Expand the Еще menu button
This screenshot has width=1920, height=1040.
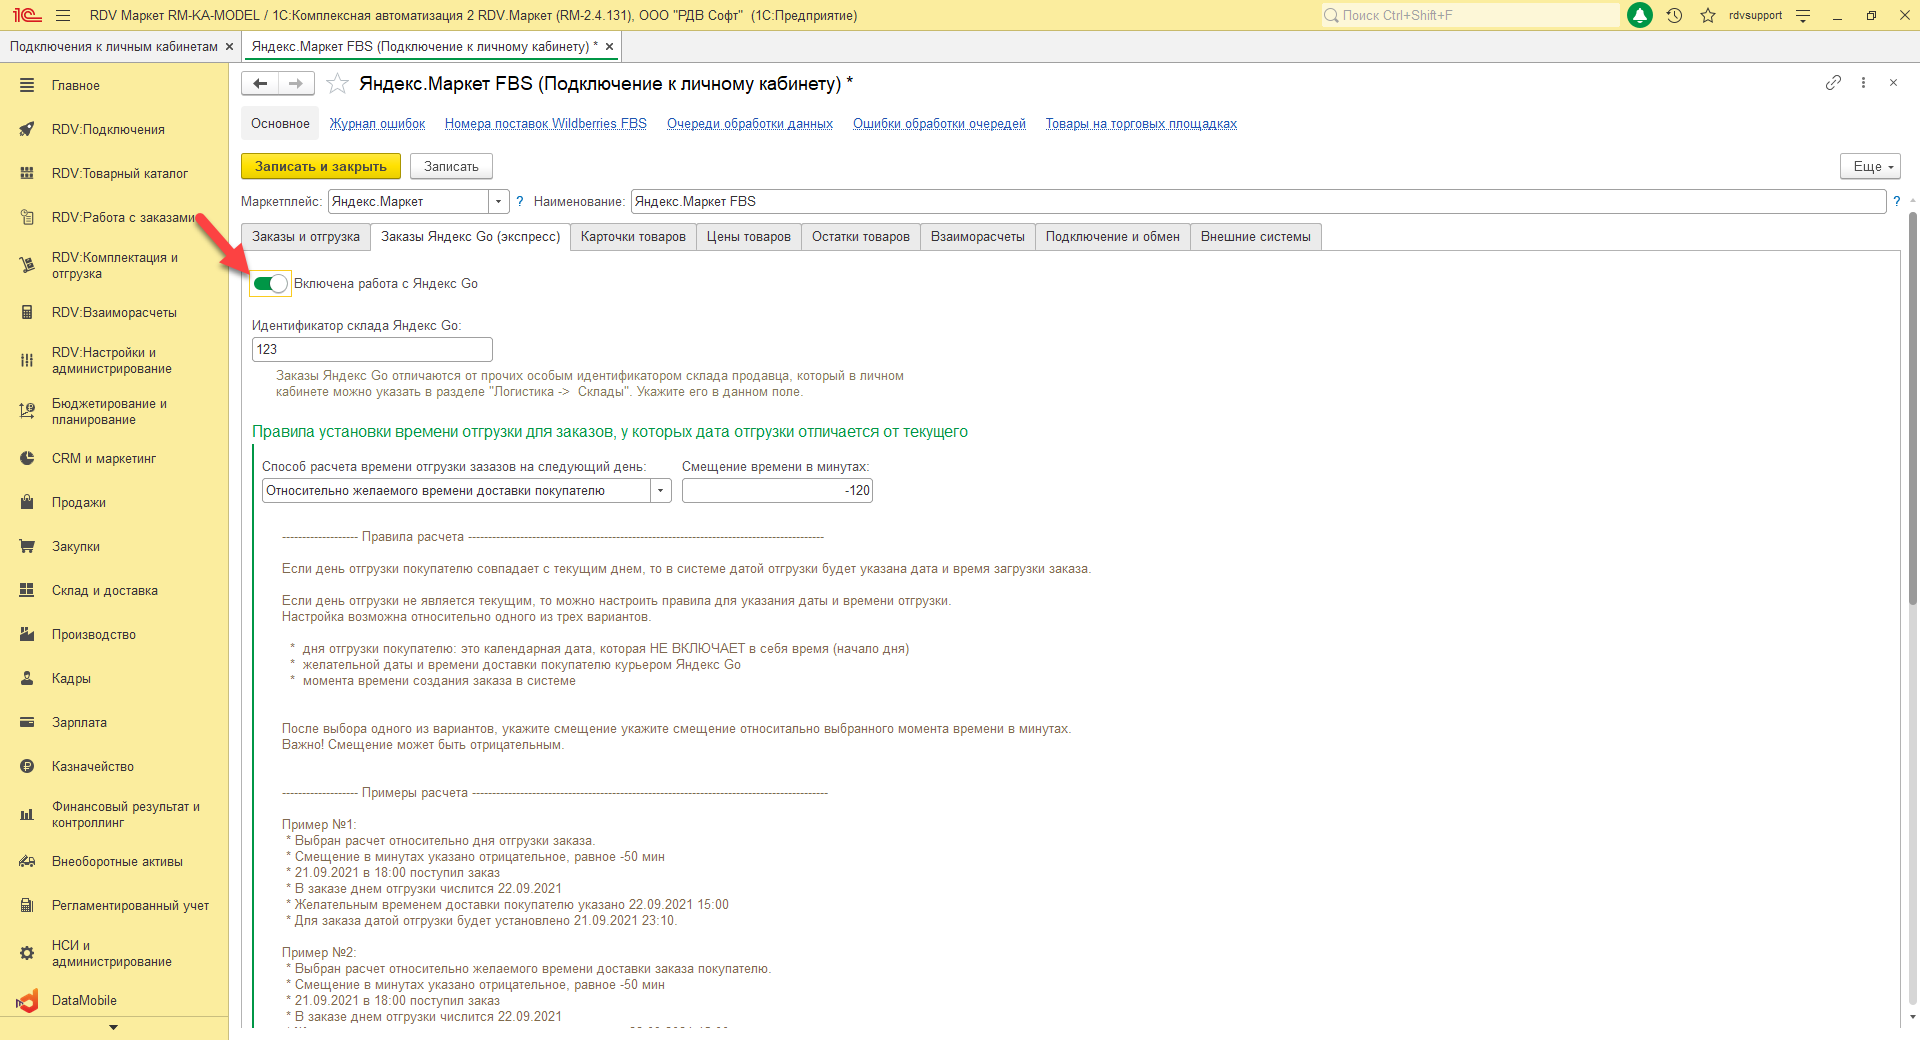tap(1869, 167)
